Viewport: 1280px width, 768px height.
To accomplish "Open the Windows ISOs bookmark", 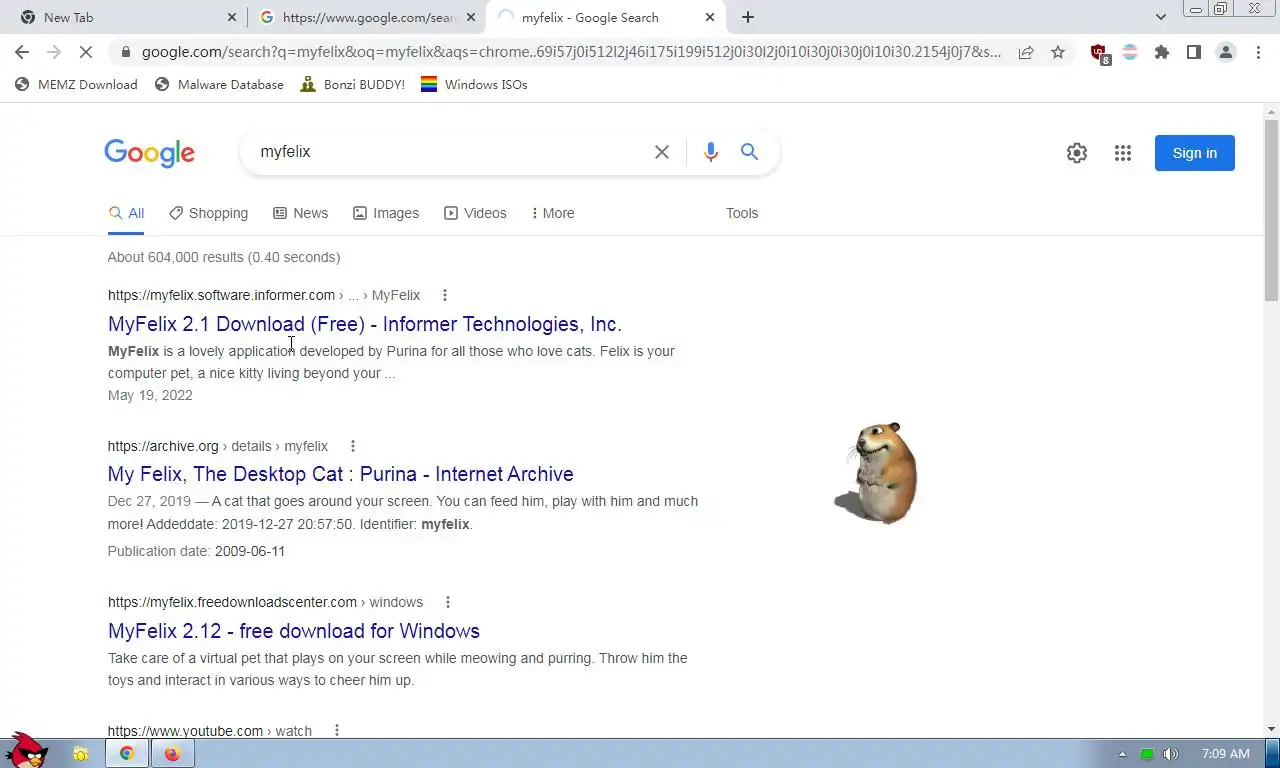I will (x=474, y=84).
